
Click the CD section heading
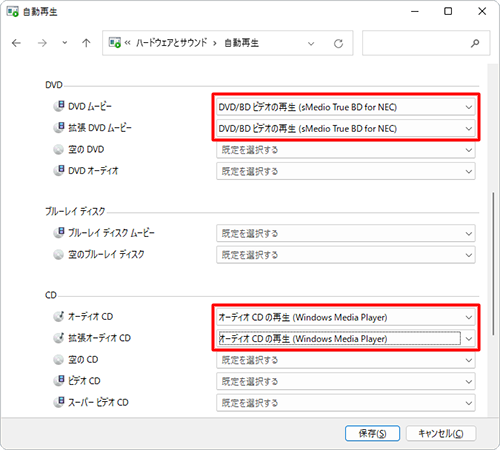click(x=51, y=295)
